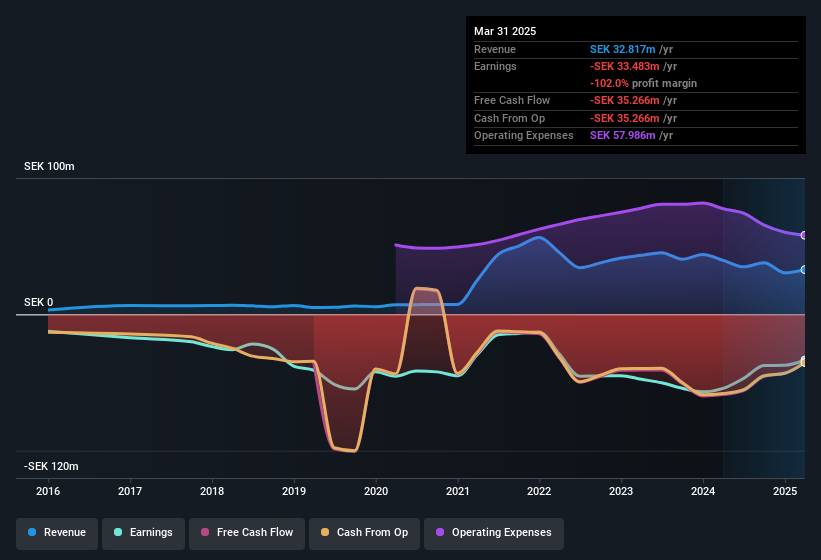821x560 pixels.
Task: Click the SEK 57.986m operating expenses value
Action: tap(623, 136)
